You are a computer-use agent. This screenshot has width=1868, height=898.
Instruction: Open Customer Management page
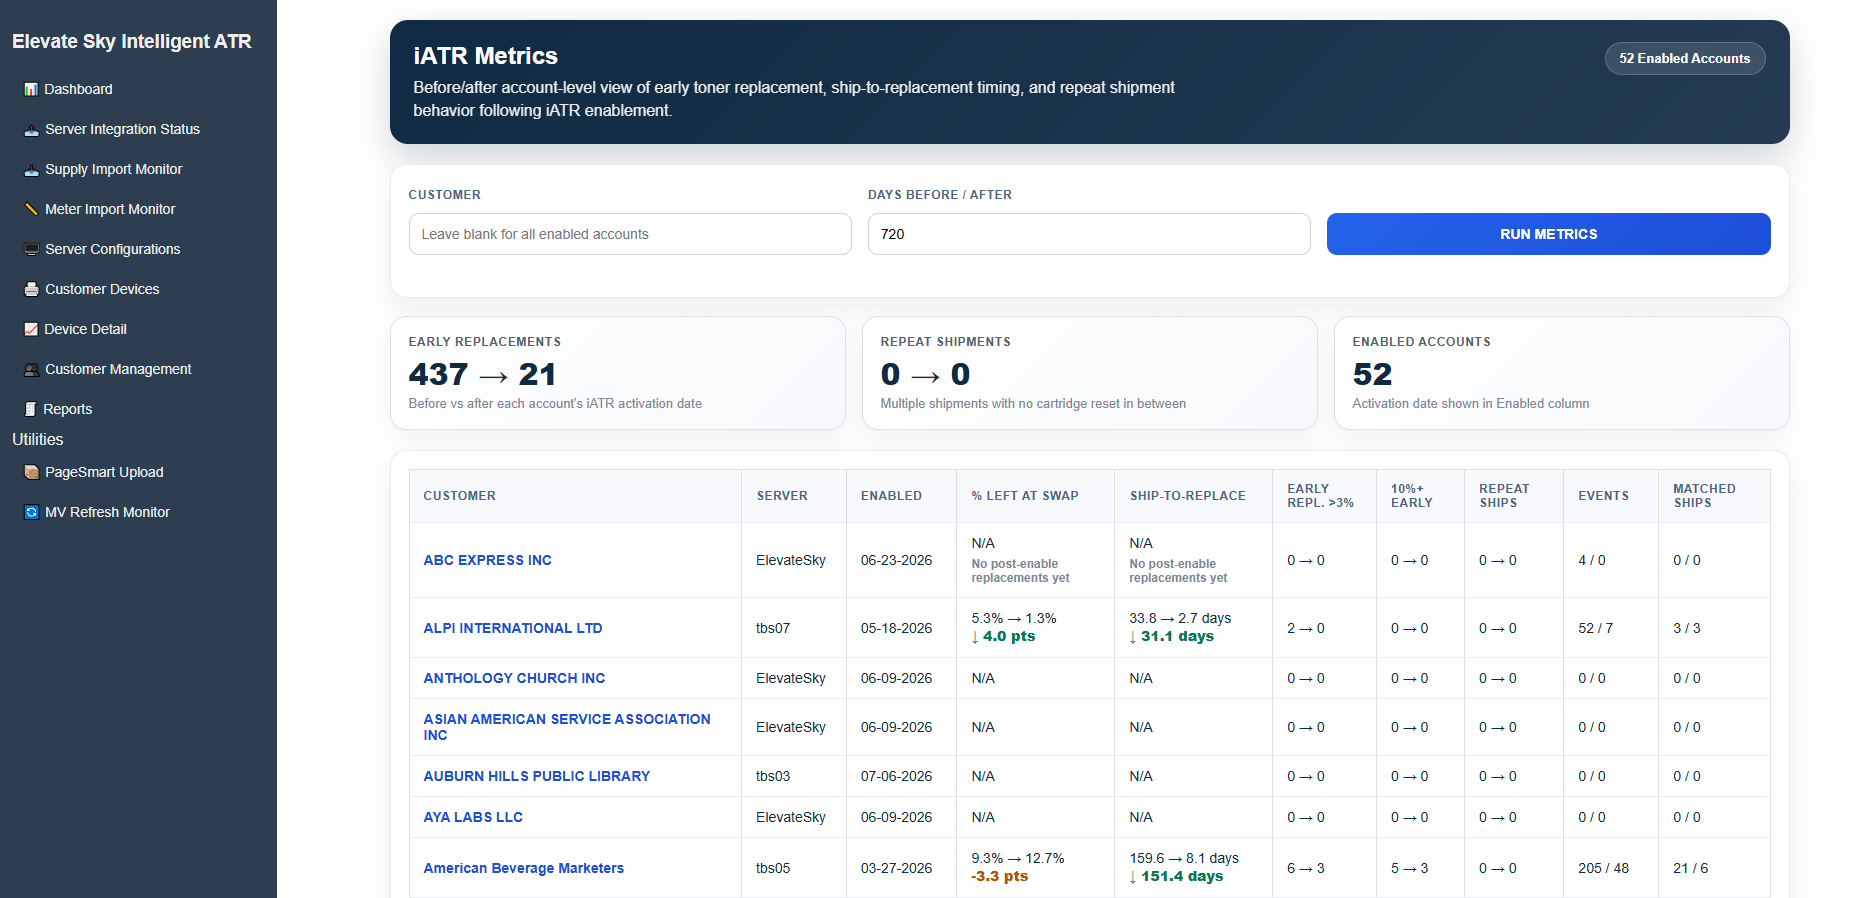pos(118,369)
